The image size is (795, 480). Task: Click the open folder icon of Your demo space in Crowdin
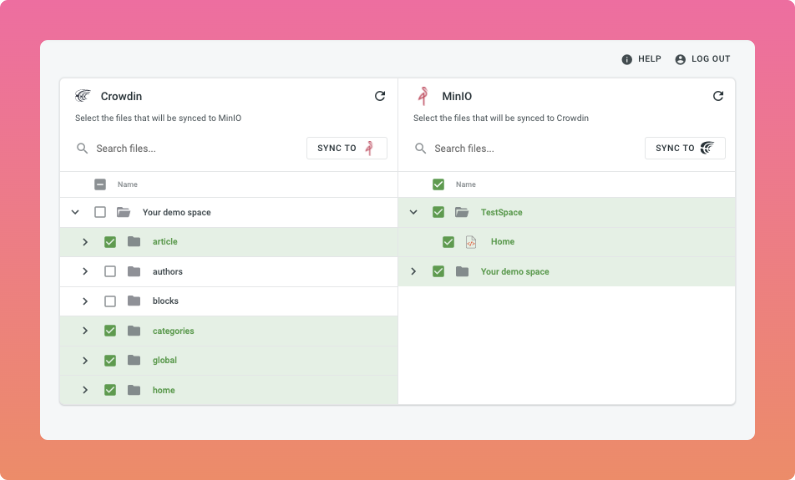(x=124, y=212)
